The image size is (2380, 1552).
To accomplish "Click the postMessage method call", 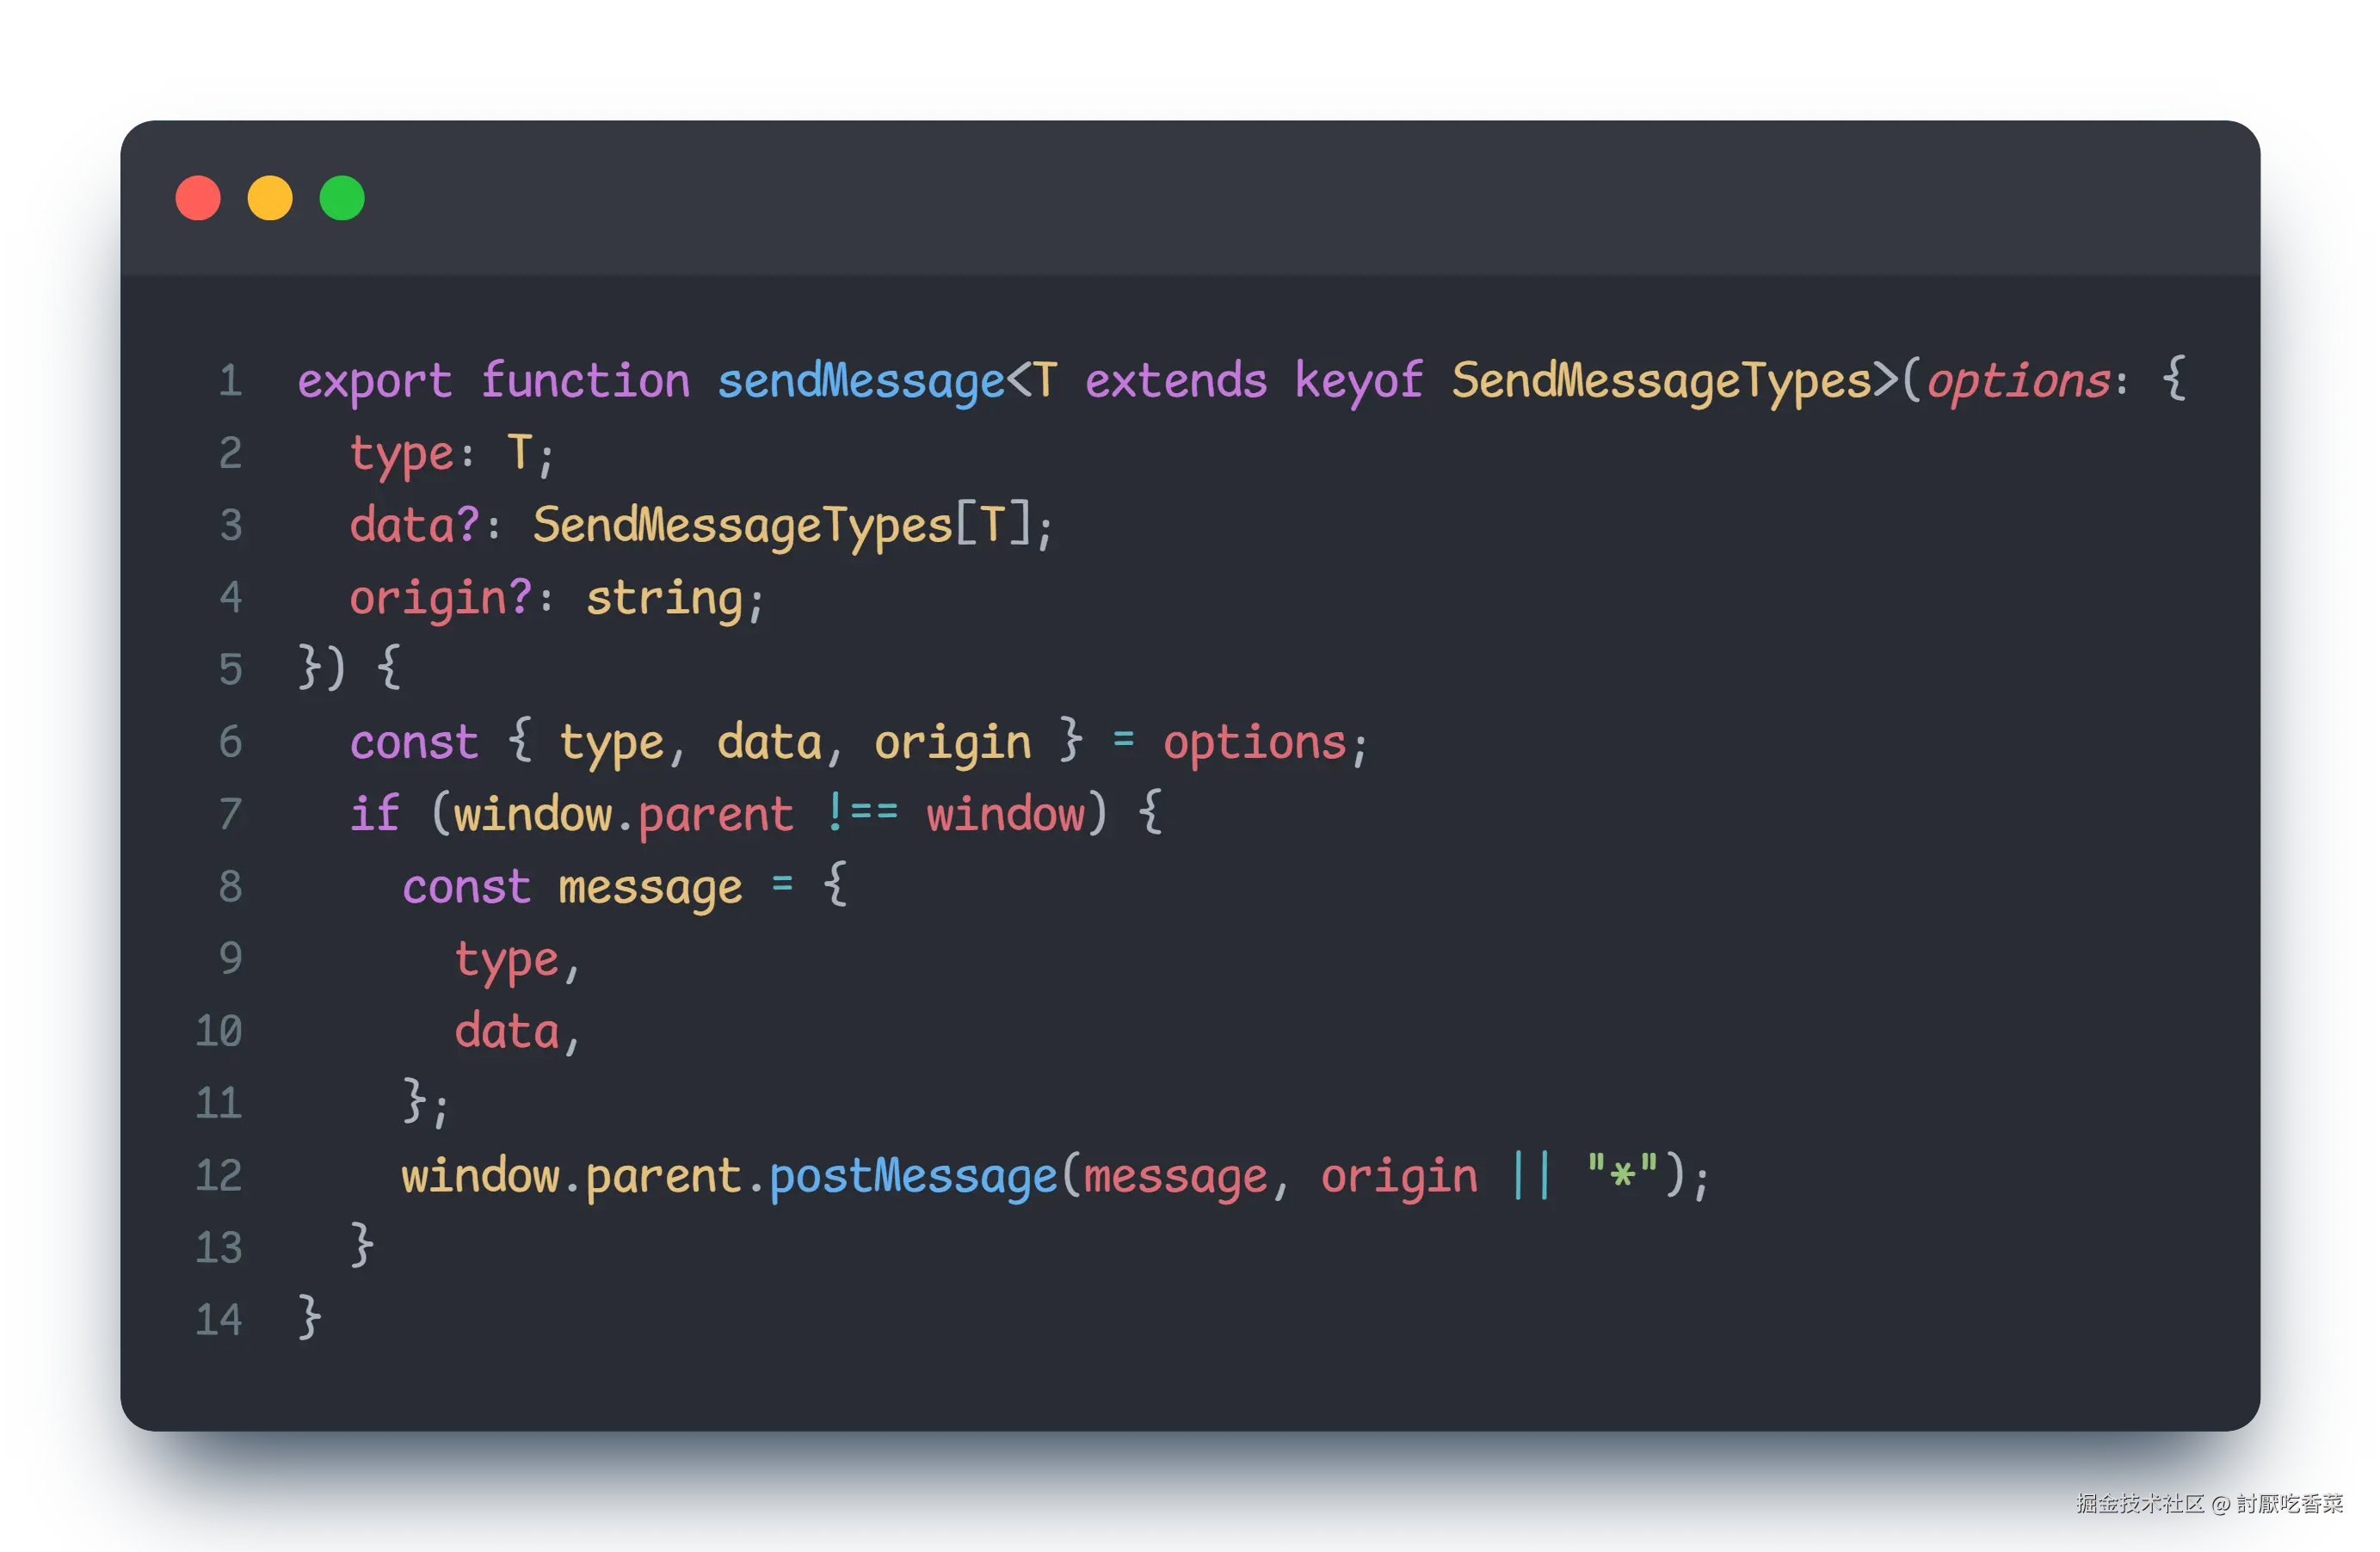I will tap(913, 1176).
